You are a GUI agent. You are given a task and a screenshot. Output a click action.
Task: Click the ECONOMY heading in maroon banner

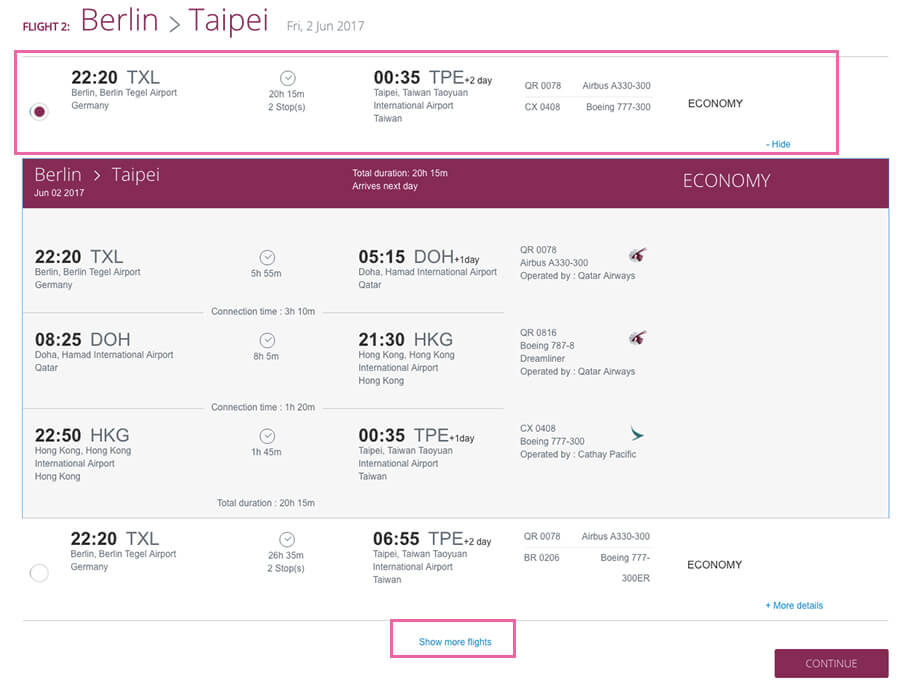pos(726,181)
